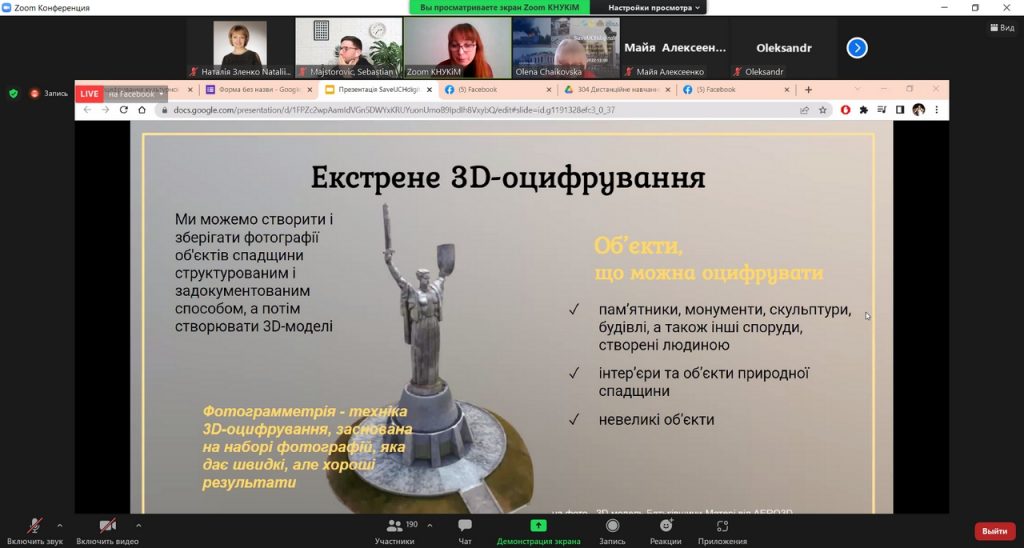
Task: Click green shield encryption info icon
Action: (x=13, y=93)
